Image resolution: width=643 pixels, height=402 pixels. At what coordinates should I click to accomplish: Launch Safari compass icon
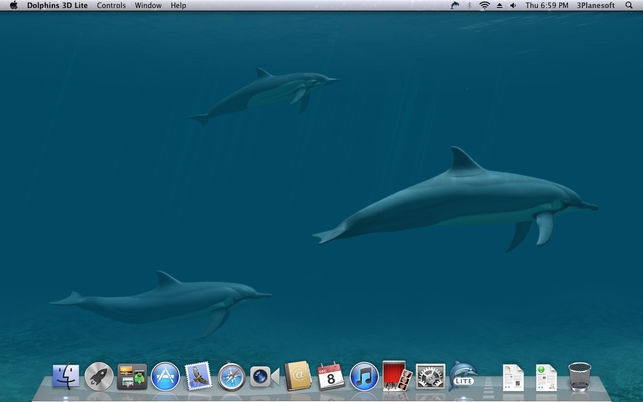[x=232, y=376]
